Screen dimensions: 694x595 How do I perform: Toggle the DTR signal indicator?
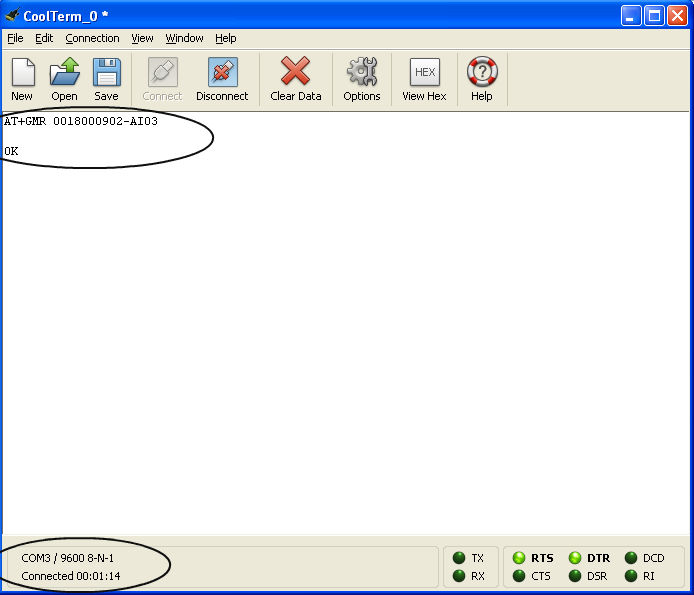[576, 558]
